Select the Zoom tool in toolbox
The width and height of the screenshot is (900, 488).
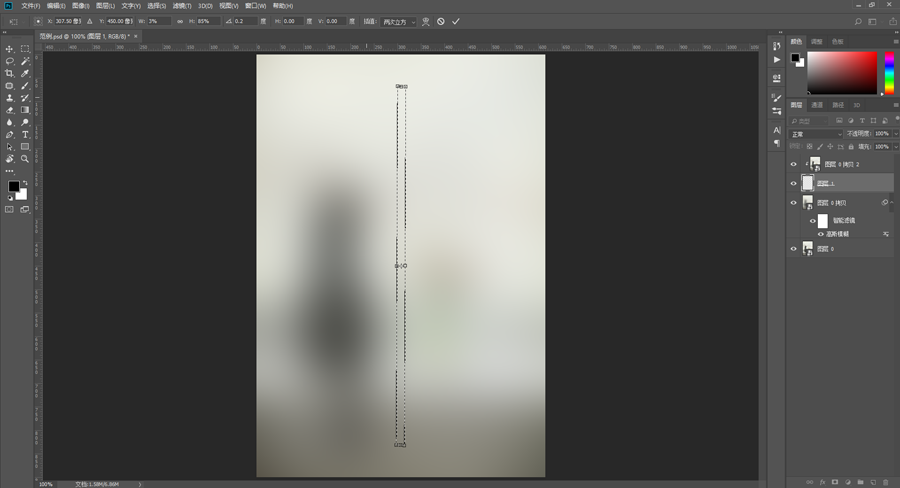[x=25, y=158]
